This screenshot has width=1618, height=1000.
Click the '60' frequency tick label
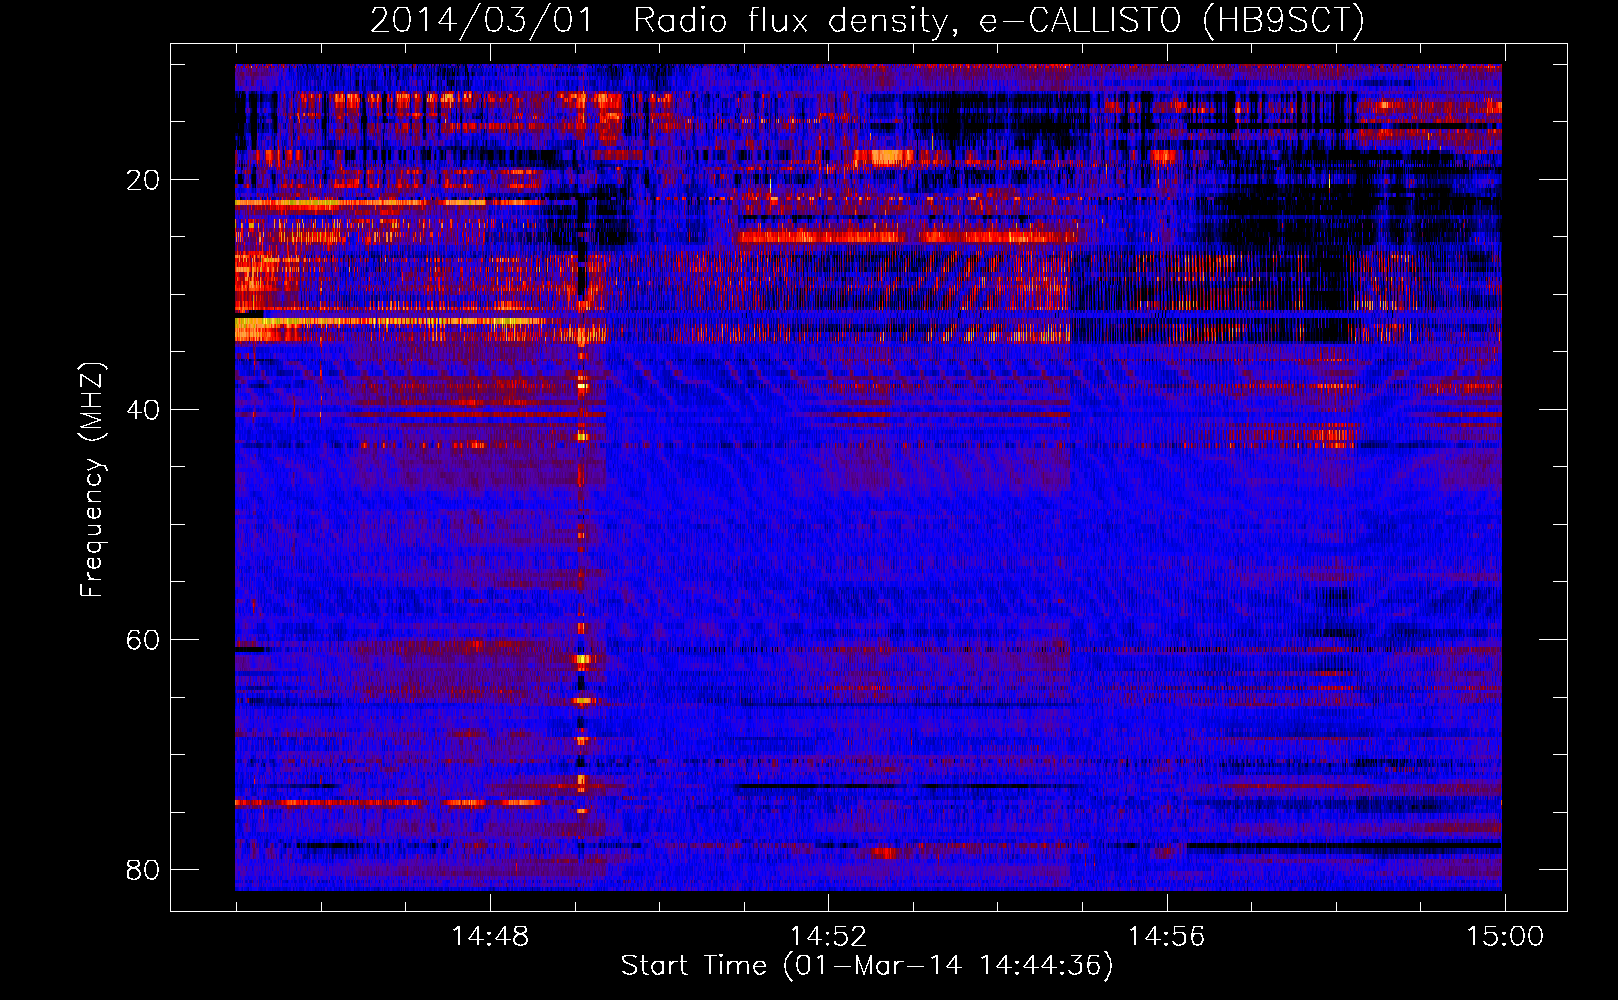143,640
